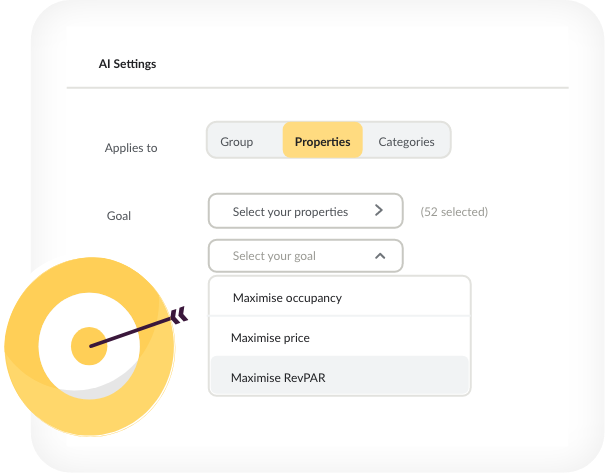Click the (52 selected) count text
Screen dimensions: 605x473
click(x=454, y=212)
